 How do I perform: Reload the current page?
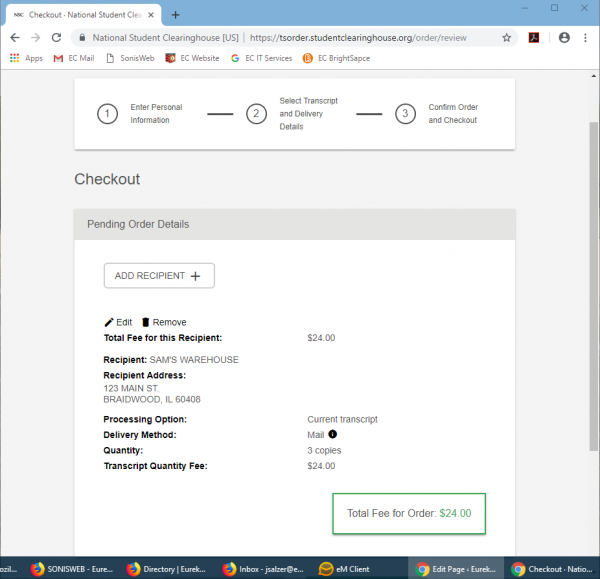(57, 37)
